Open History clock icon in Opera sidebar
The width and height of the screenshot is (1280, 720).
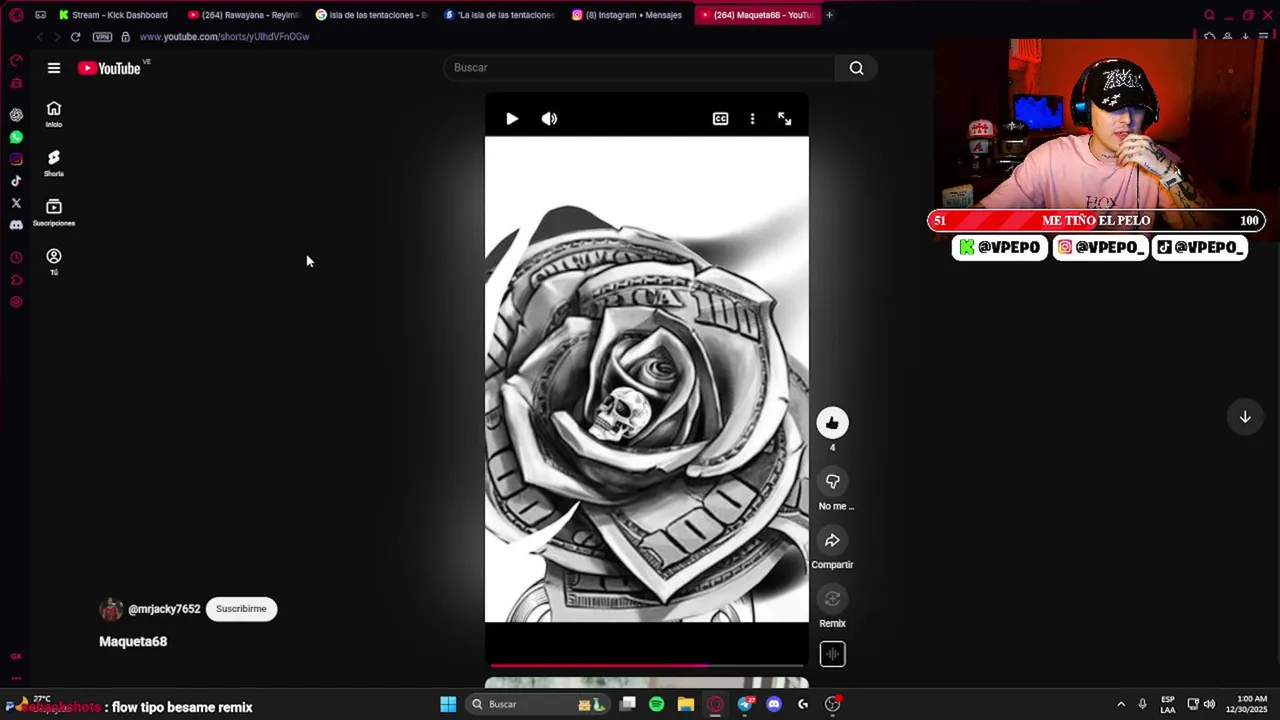(16, 258)
